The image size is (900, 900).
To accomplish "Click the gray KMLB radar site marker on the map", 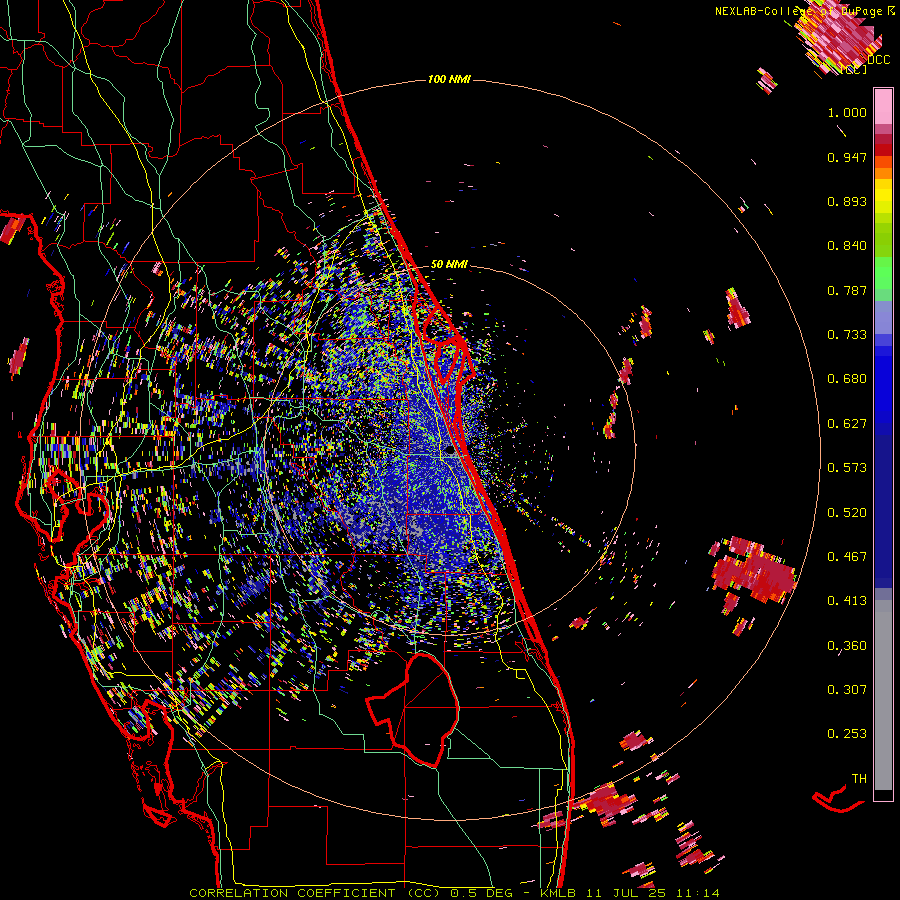I will [451, 452].
